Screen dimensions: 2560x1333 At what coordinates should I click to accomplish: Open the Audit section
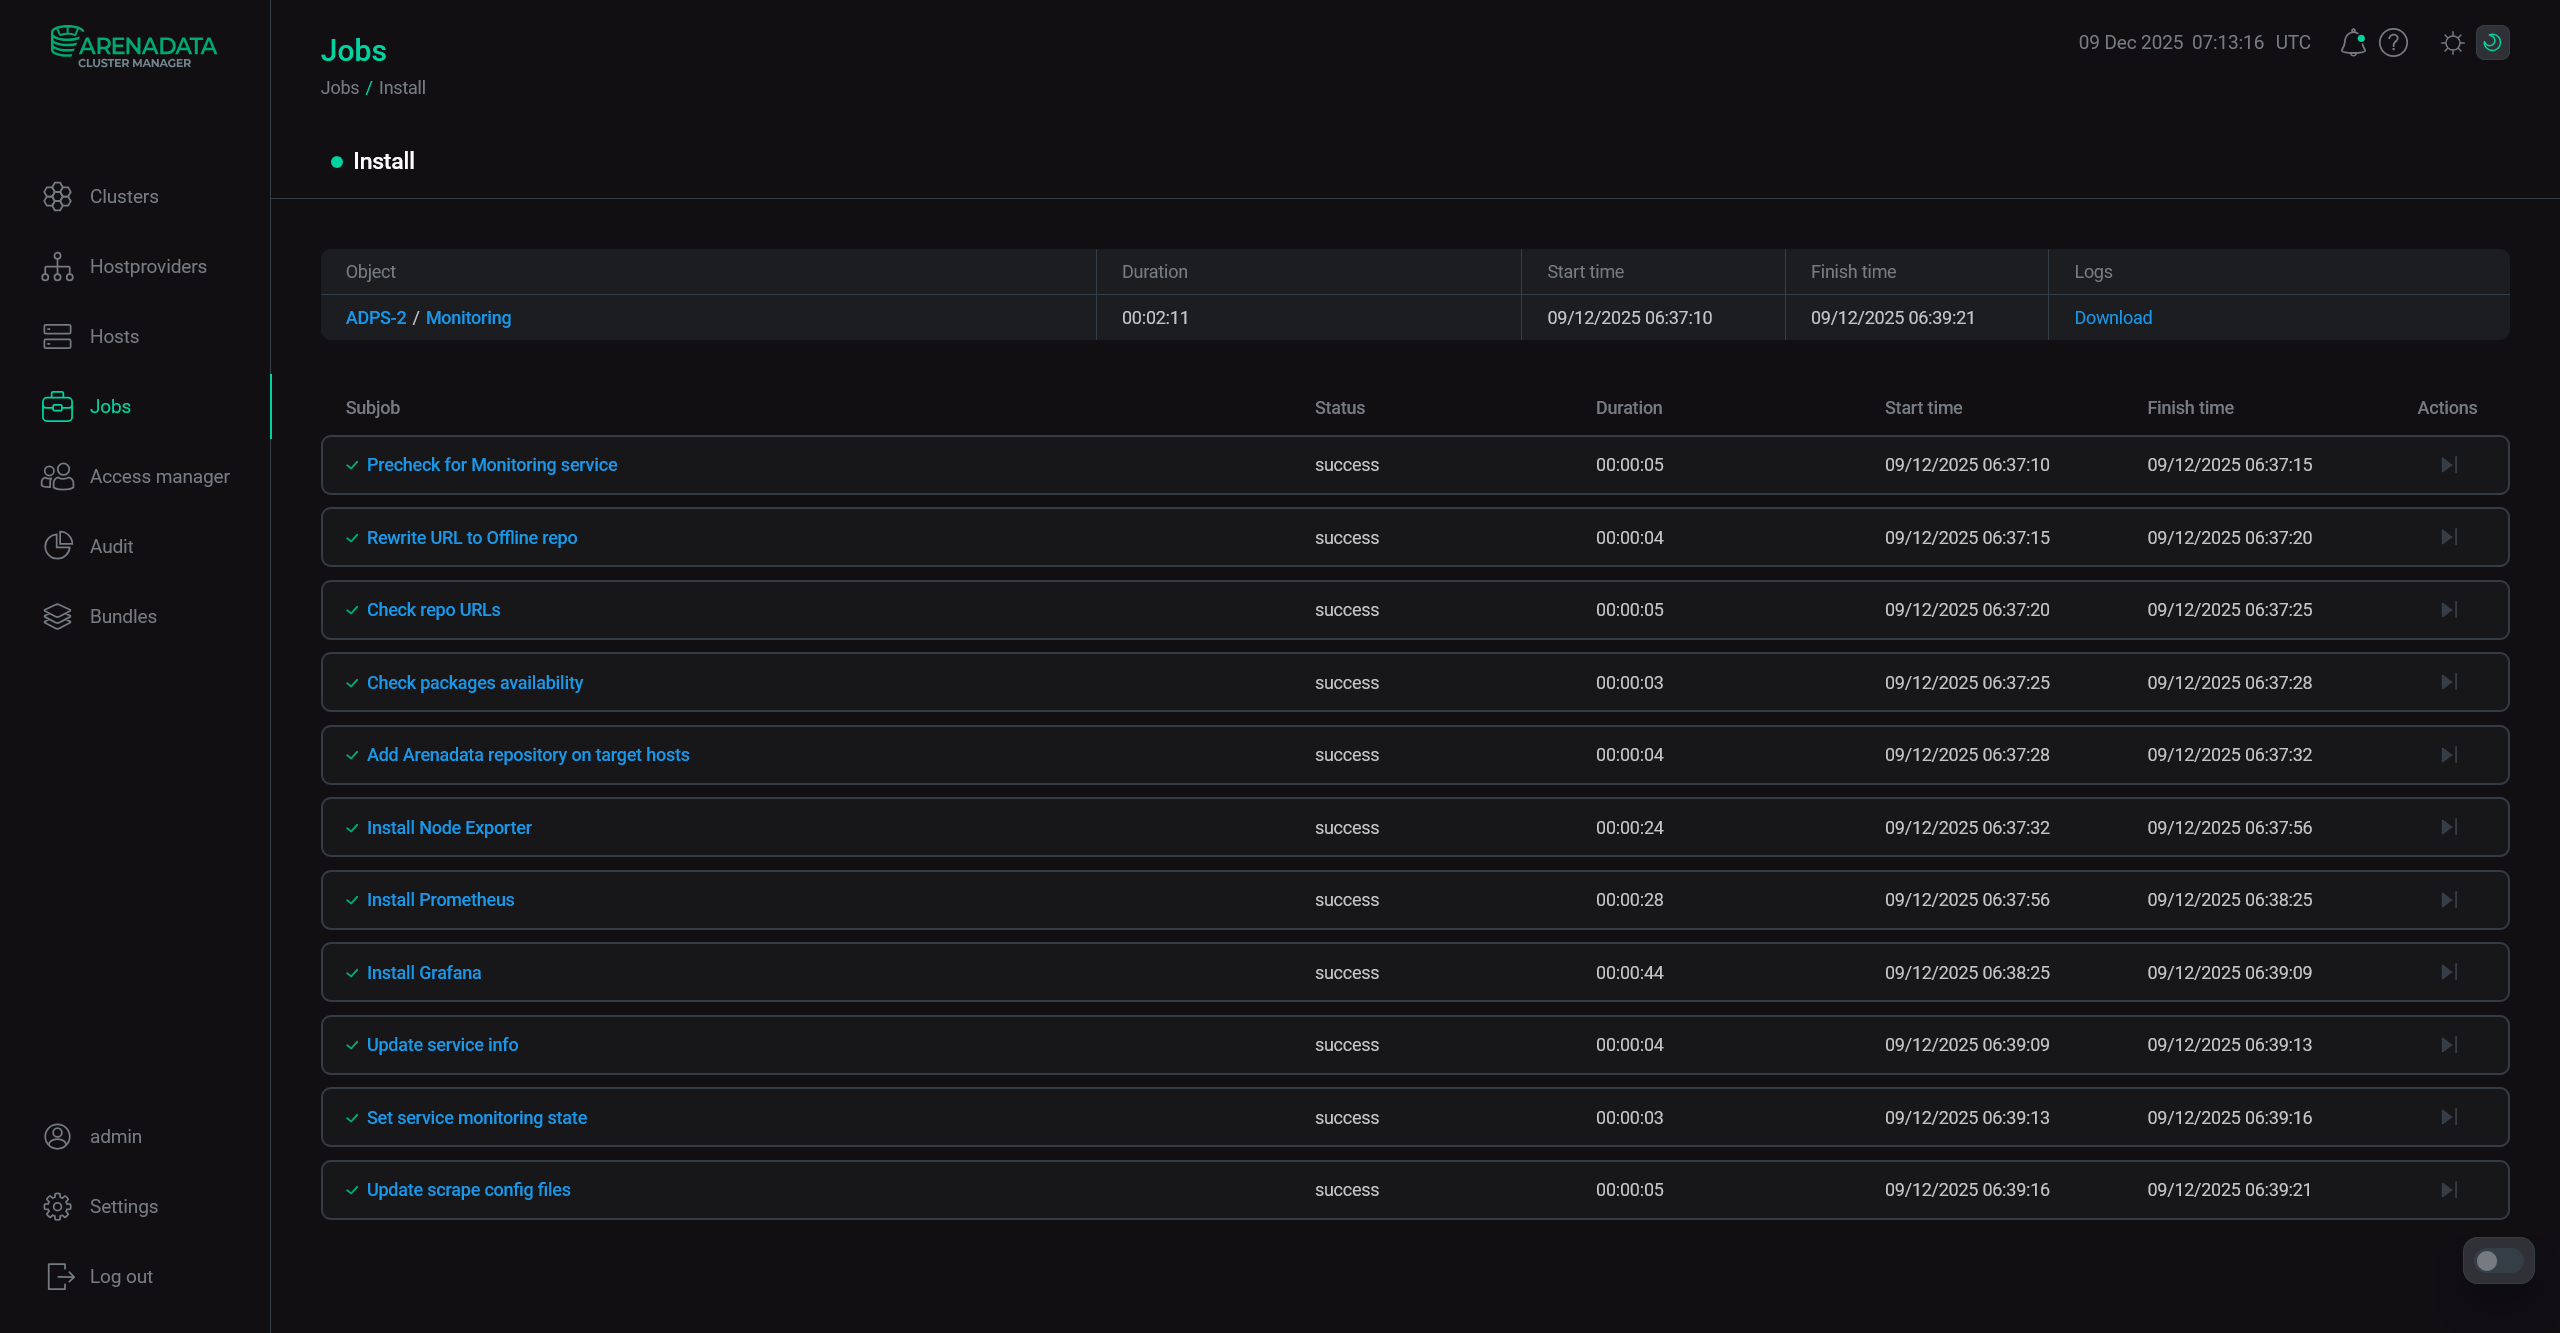[111, 546]
